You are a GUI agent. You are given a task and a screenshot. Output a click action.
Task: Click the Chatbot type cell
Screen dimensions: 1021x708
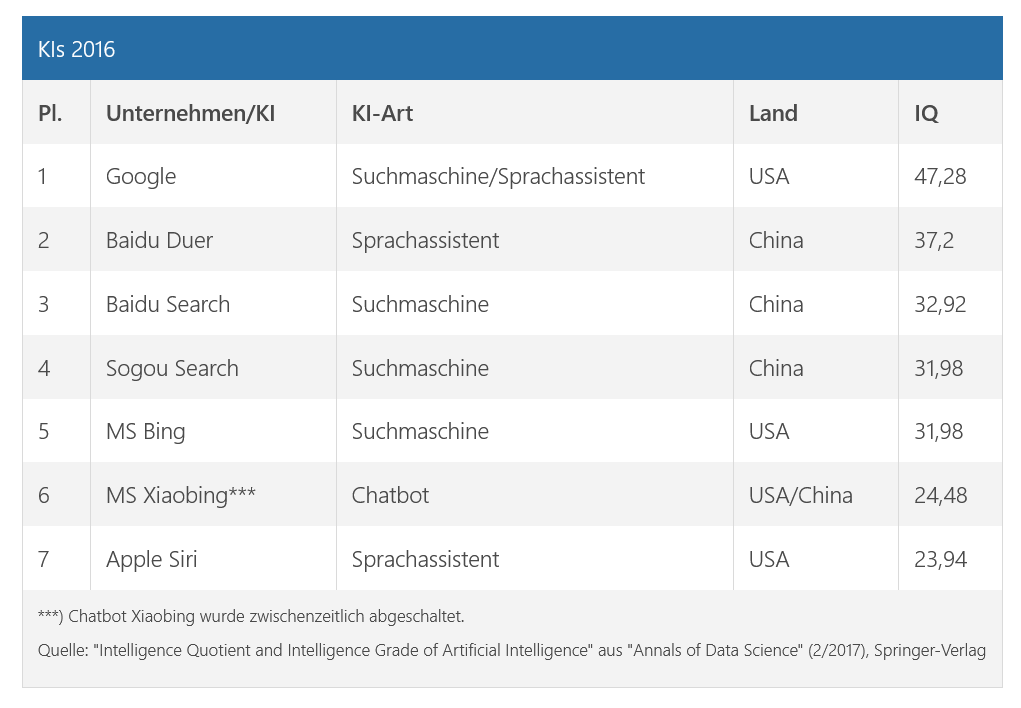coord(390,495)
